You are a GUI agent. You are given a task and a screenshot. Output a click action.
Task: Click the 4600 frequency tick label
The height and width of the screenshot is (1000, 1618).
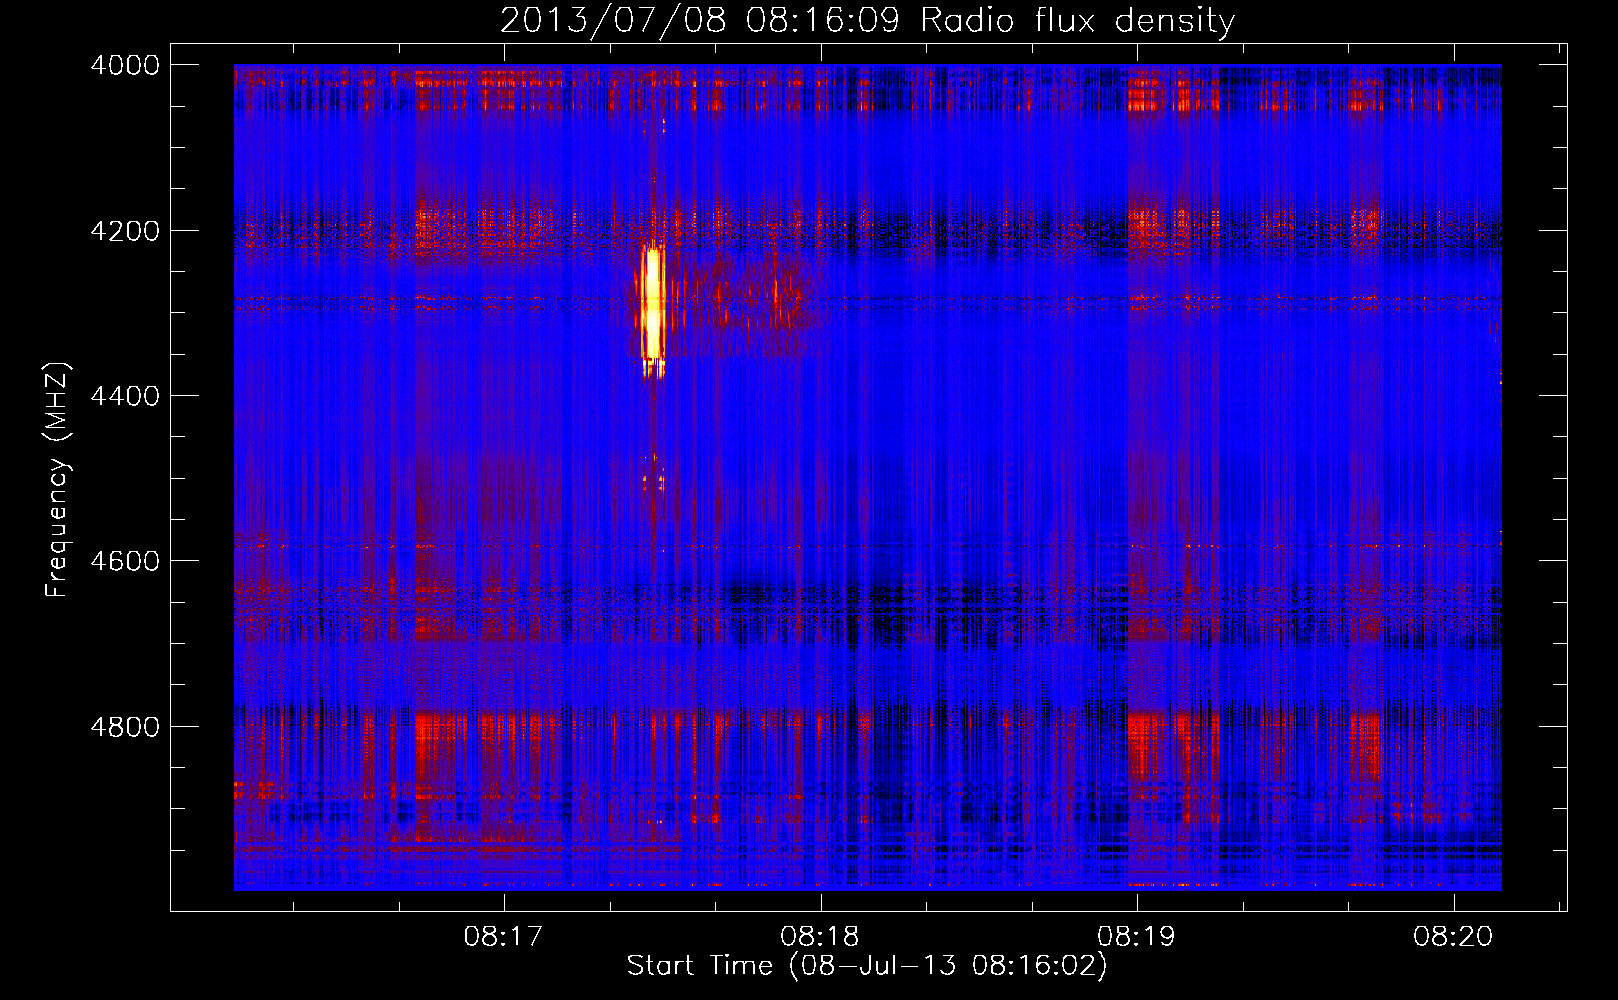point(125,561)
